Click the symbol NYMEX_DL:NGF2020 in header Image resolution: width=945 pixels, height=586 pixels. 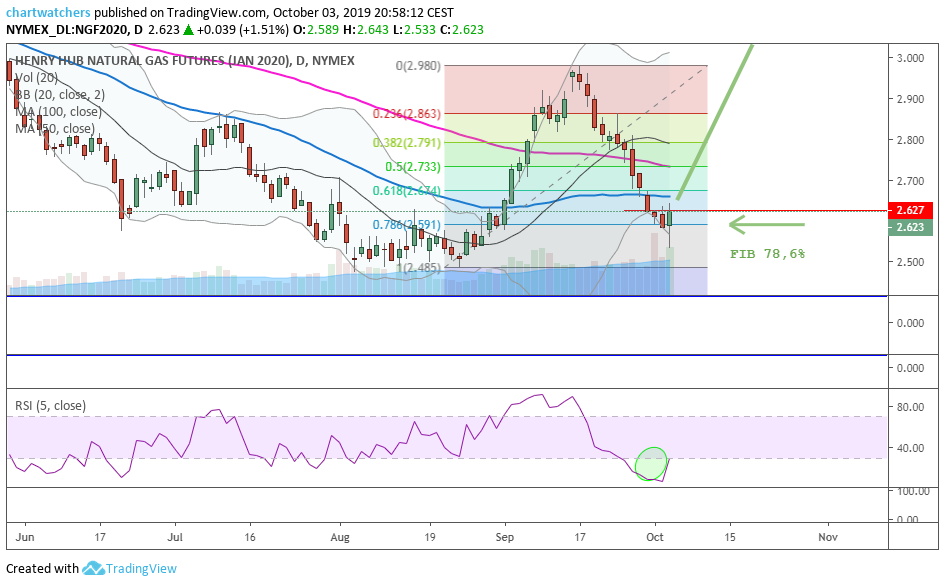[66, 30]
